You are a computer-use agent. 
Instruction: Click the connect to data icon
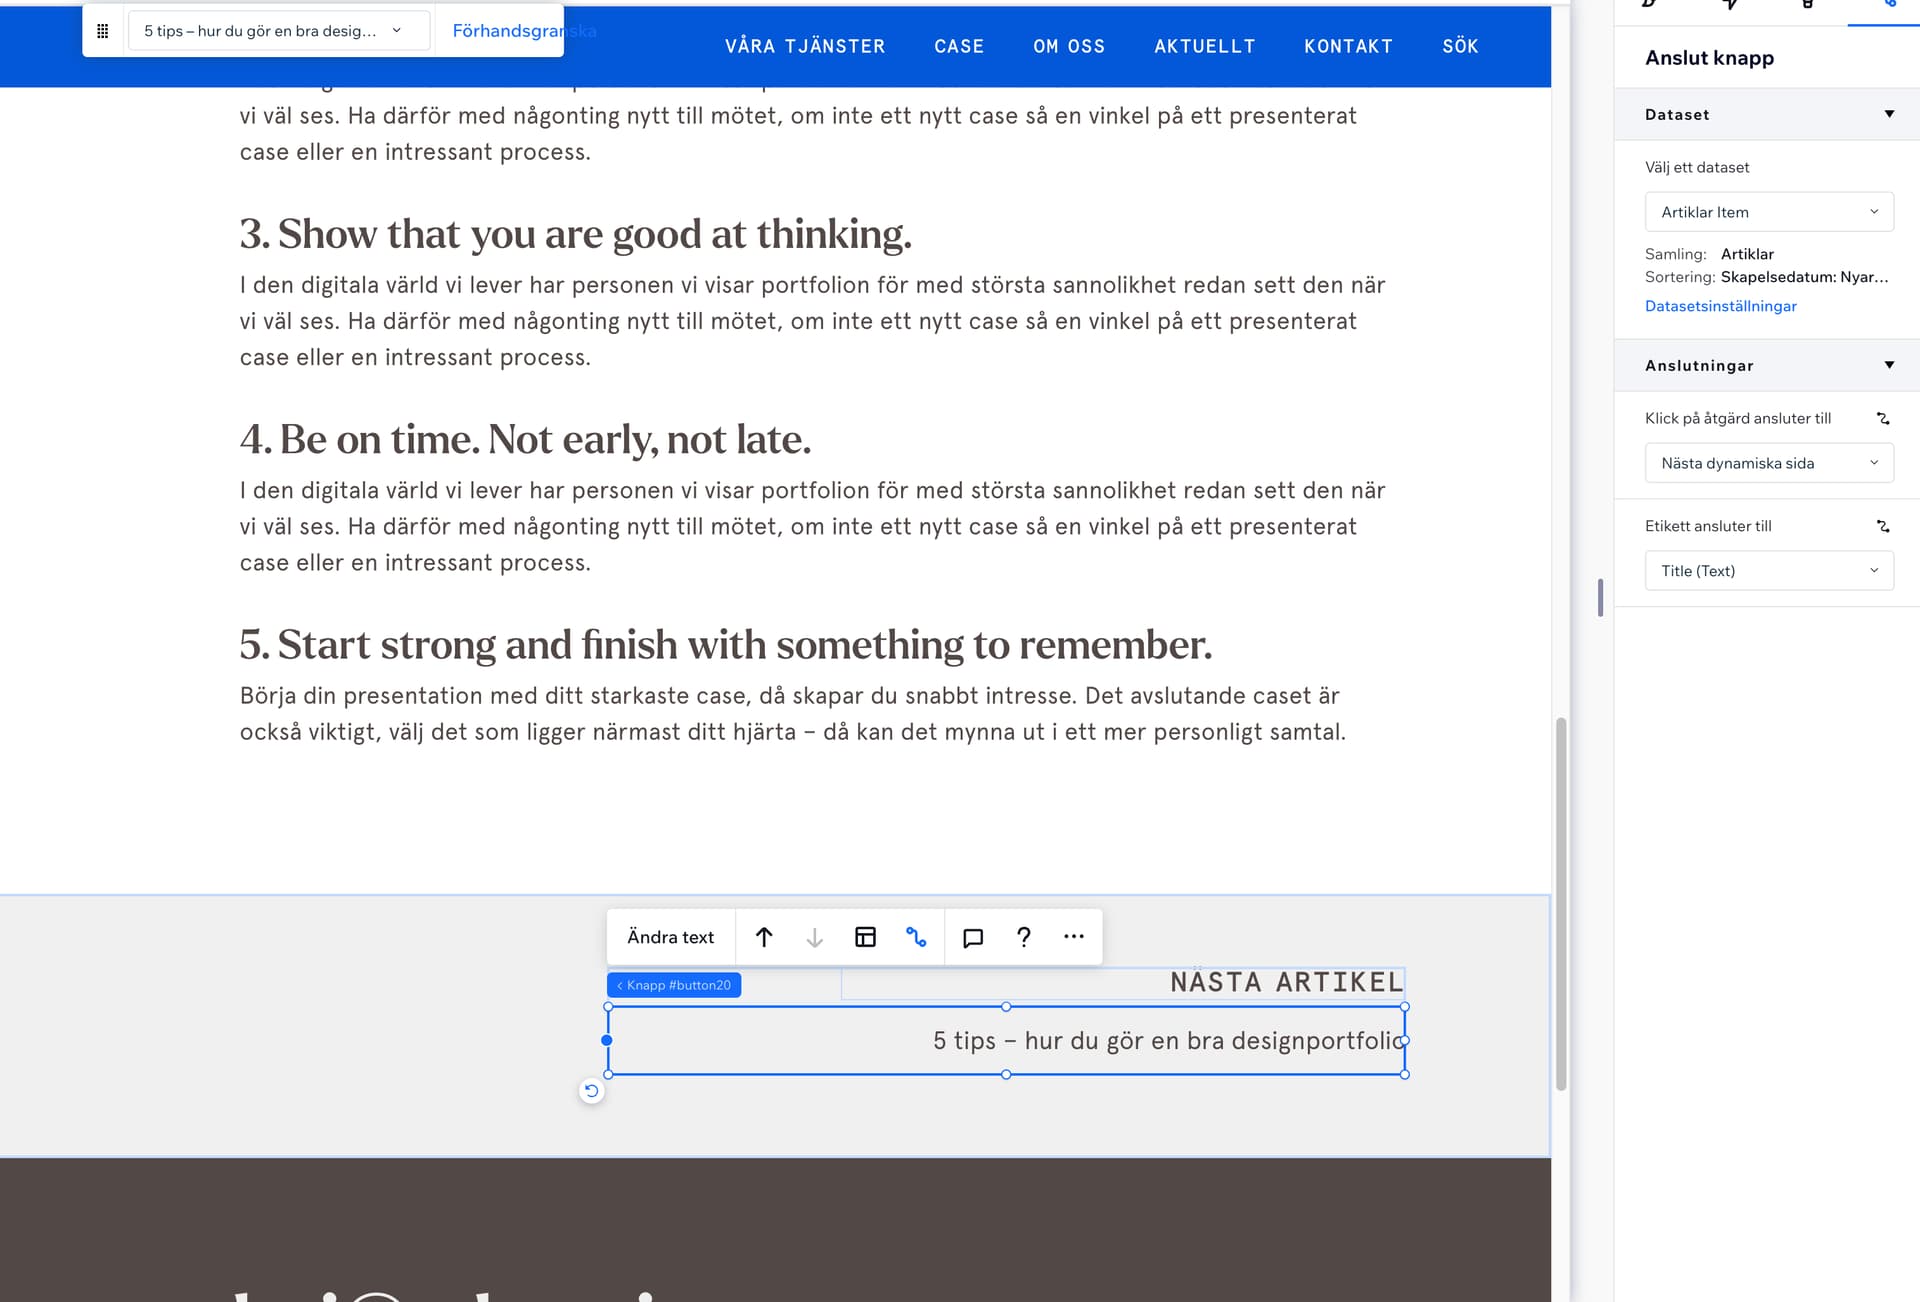point(916,937)
